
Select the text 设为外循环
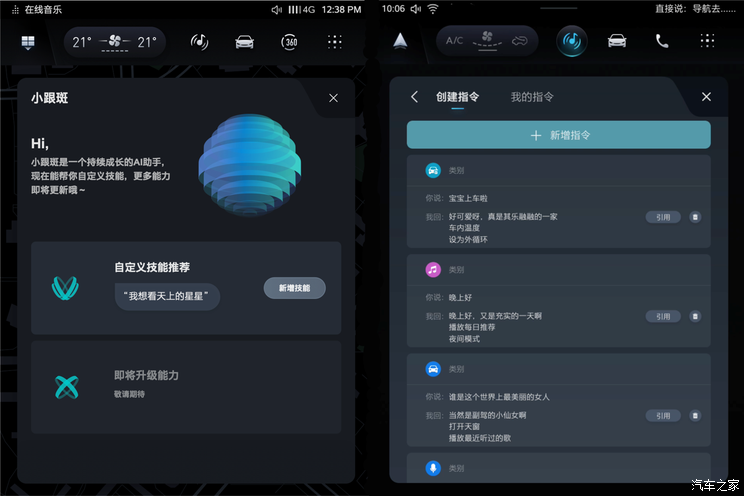(468, 240)
